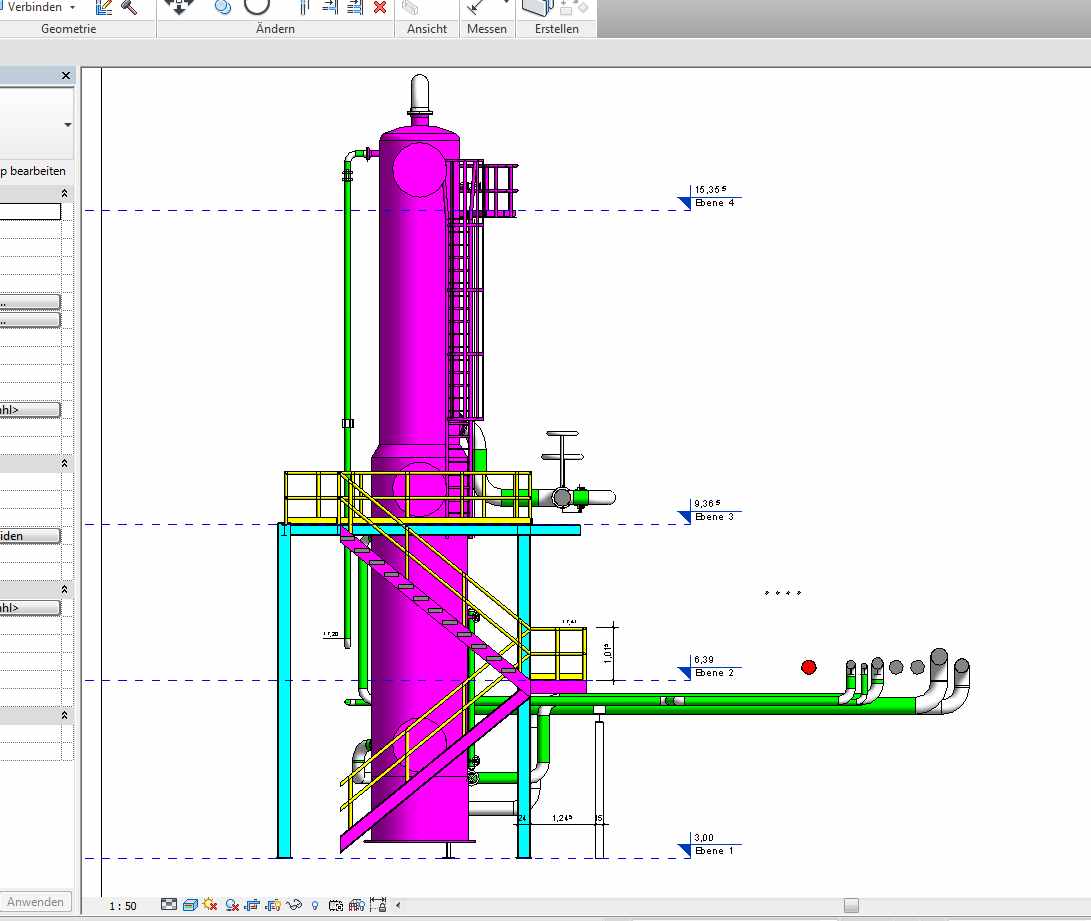
Task: Click the Typ bearbeiten button
Action: 33,171
